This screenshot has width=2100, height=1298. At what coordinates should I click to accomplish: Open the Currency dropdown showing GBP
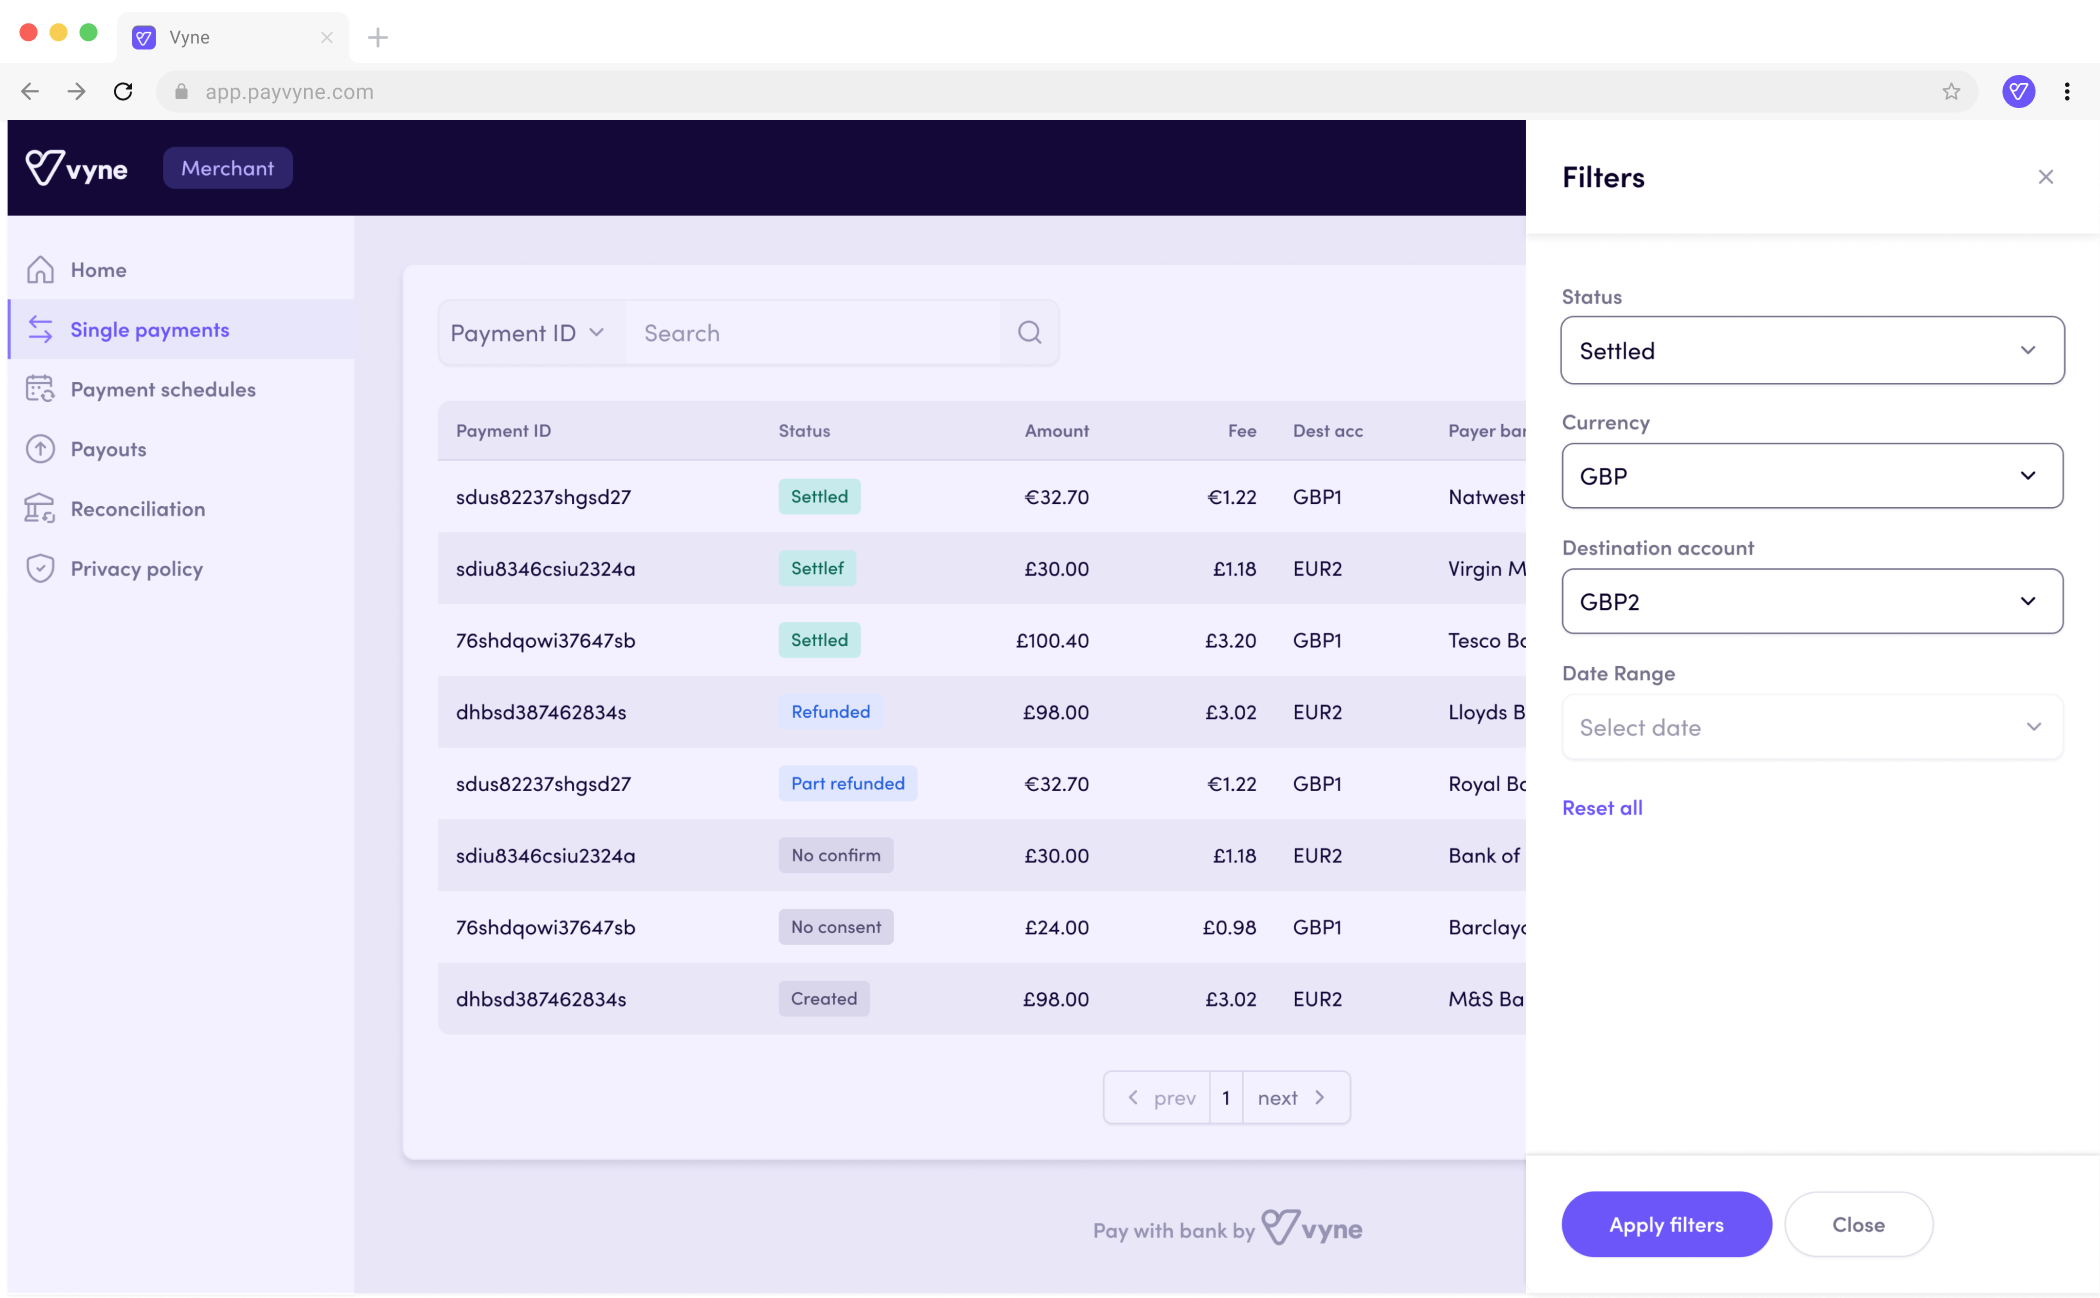1811,476
